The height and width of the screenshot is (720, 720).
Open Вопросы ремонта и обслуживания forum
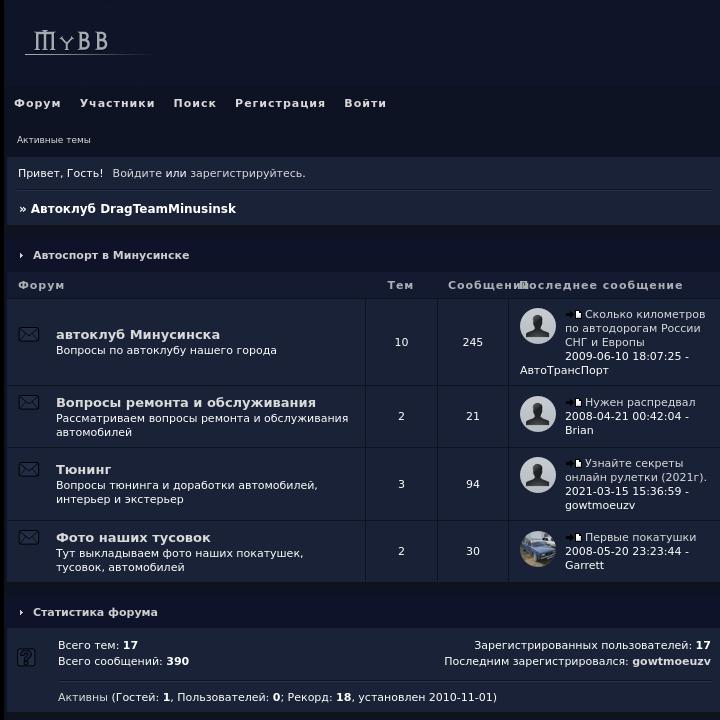(186, 402)
